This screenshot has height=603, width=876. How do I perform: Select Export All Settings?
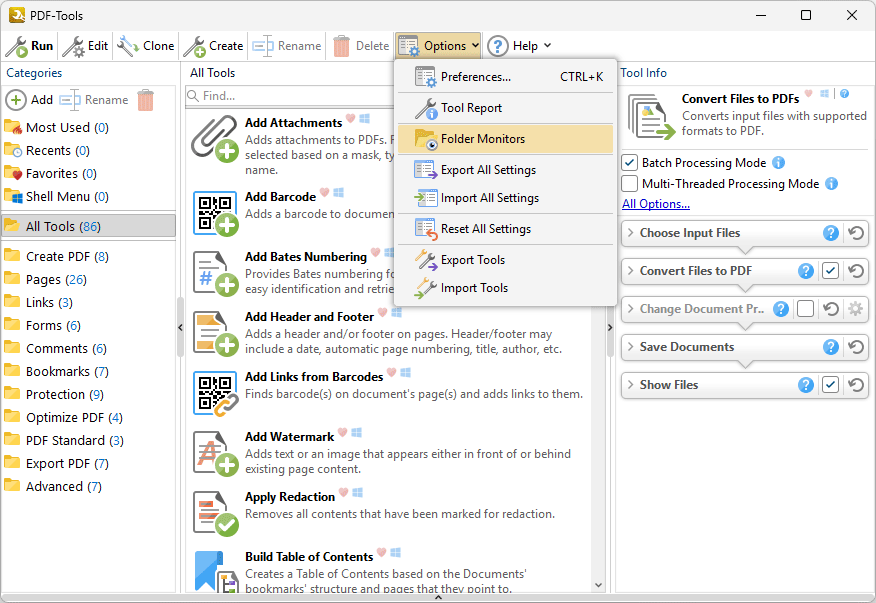coord(506,170)
